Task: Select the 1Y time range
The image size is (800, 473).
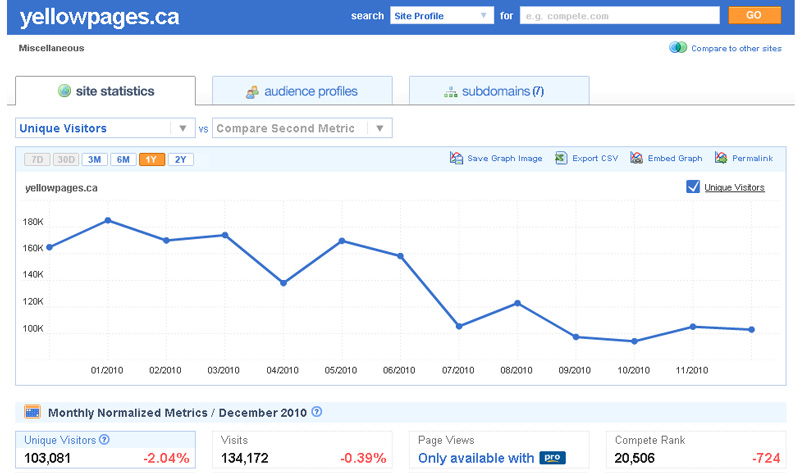Action: coord(152,159)
